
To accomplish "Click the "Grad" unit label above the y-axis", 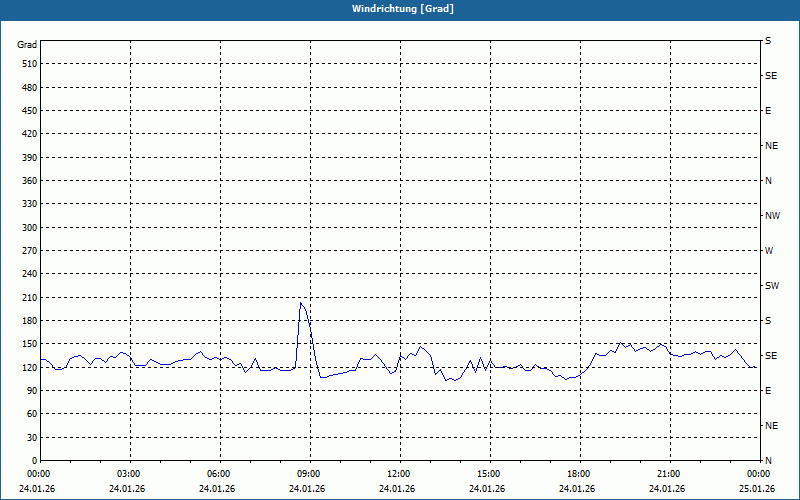I will point(27,45).
